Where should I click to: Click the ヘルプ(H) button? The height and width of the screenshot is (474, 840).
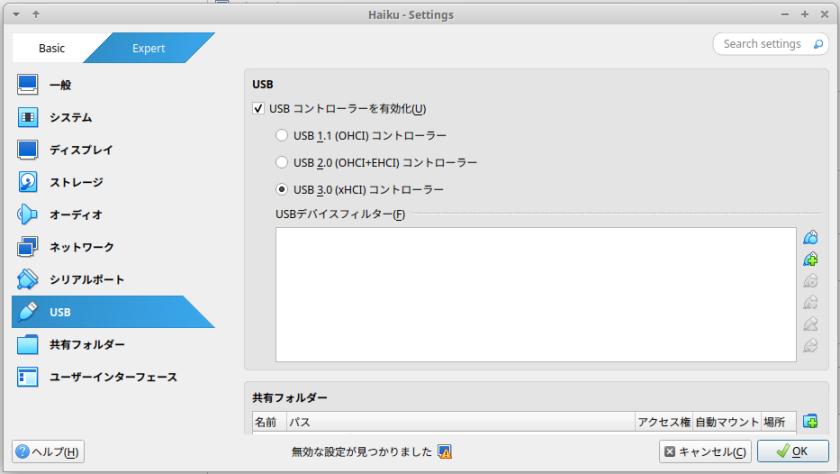click(x=48, y=452)
